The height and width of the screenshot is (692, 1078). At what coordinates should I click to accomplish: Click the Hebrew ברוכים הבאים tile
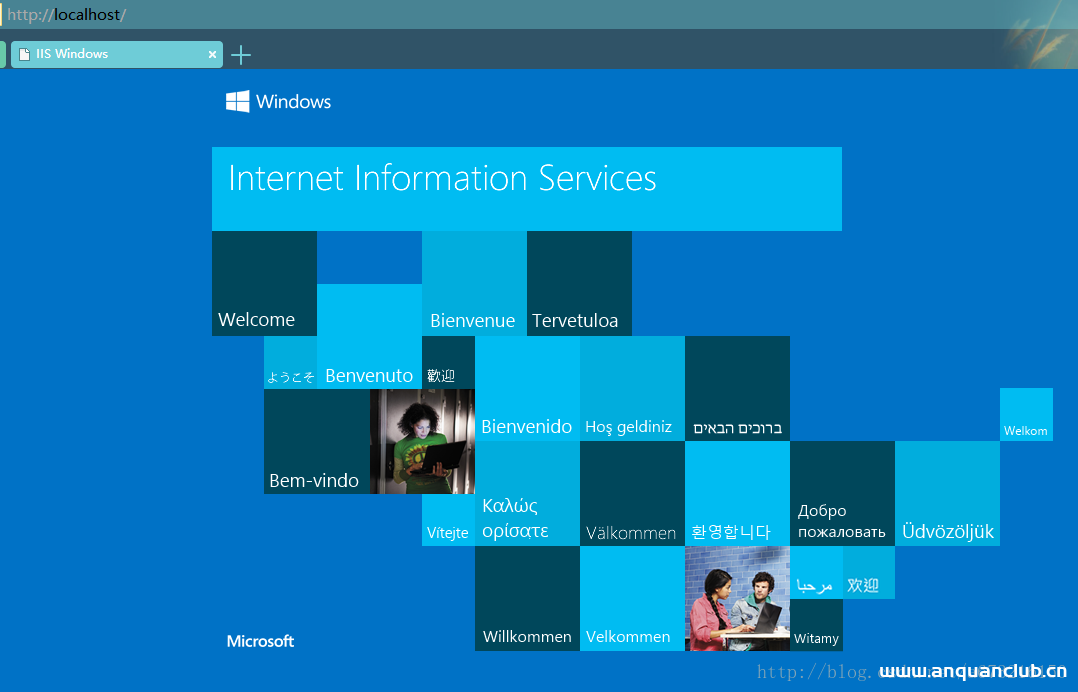[737, 388]
